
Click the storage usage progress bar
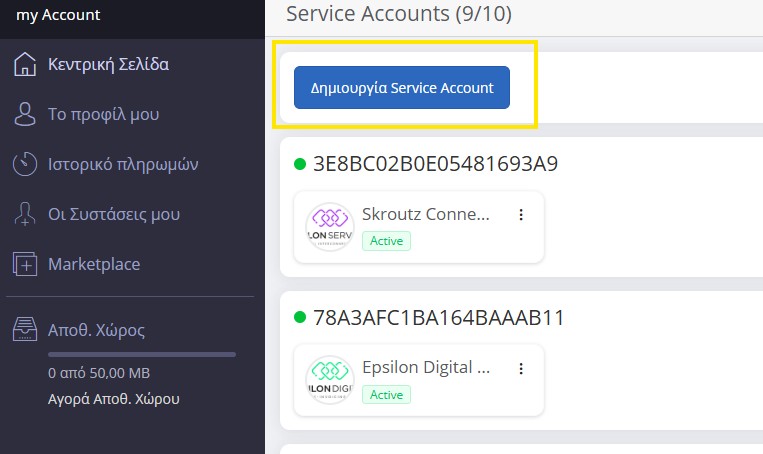[141, 354]
